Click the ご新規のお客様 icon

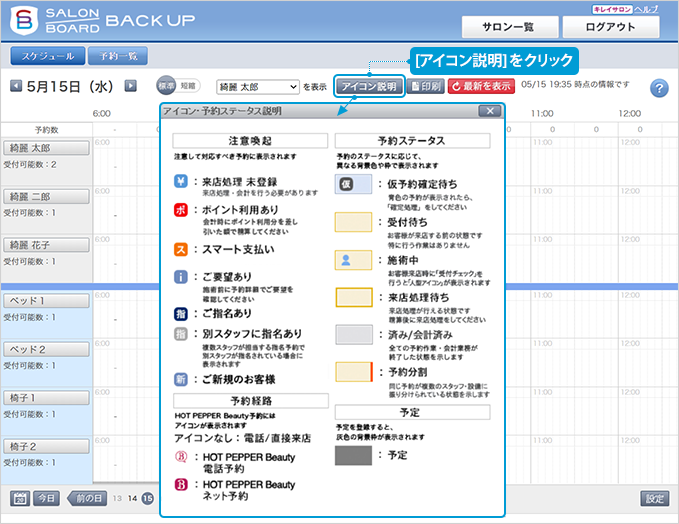pyautogui.click(x=181, y=379)
